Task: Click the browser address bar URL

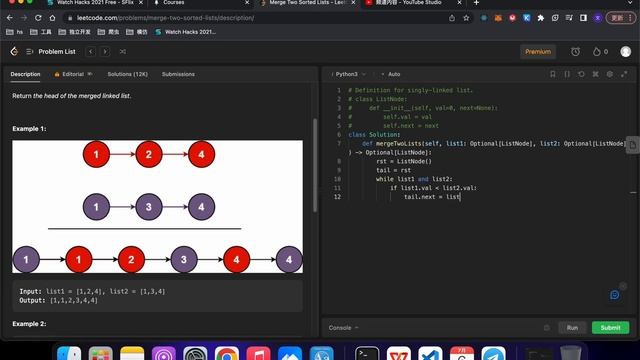Action: pyautogui.click(x=165, y=18)
